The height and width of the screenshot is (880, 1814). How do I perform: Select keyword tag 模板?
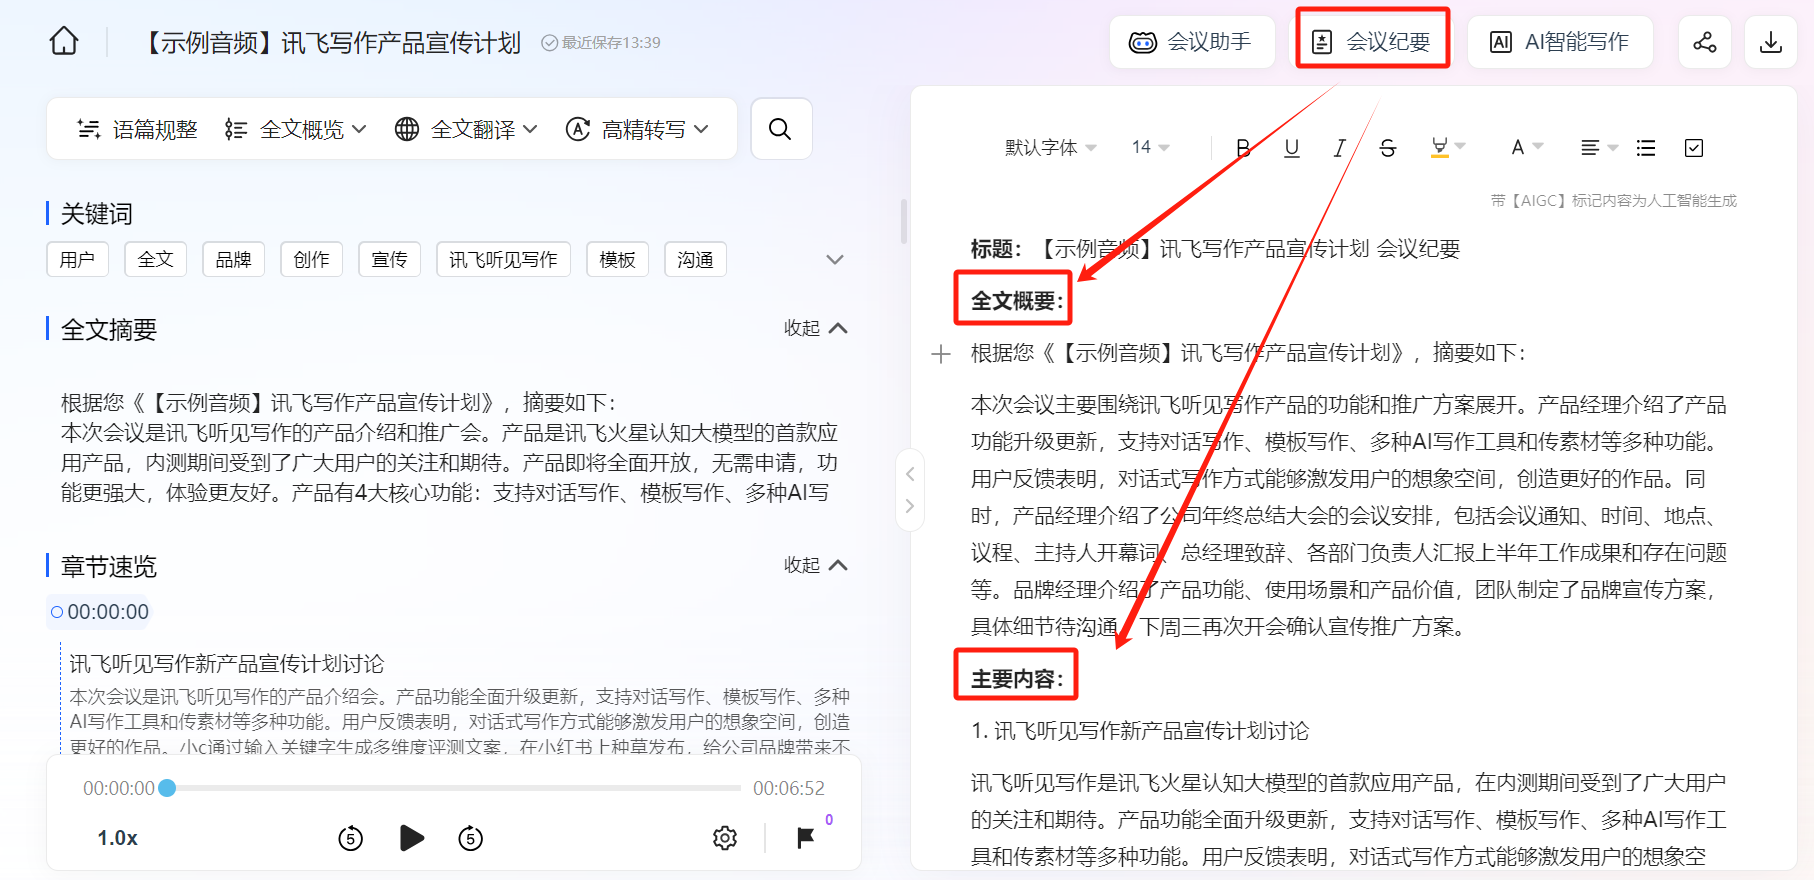coord(617,260)
